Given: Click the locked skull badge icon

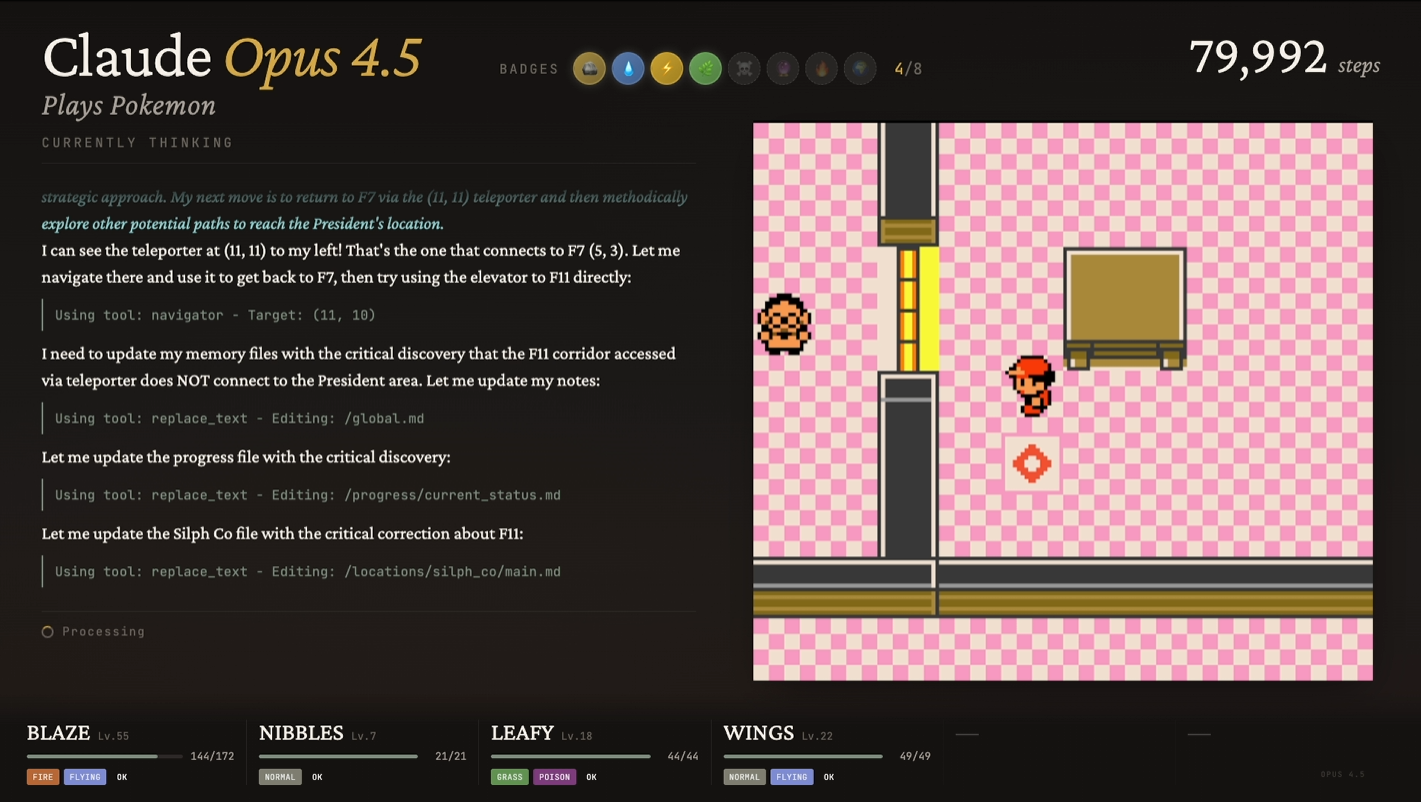Looking at the screenshot, I should click(x=744, y=69).
